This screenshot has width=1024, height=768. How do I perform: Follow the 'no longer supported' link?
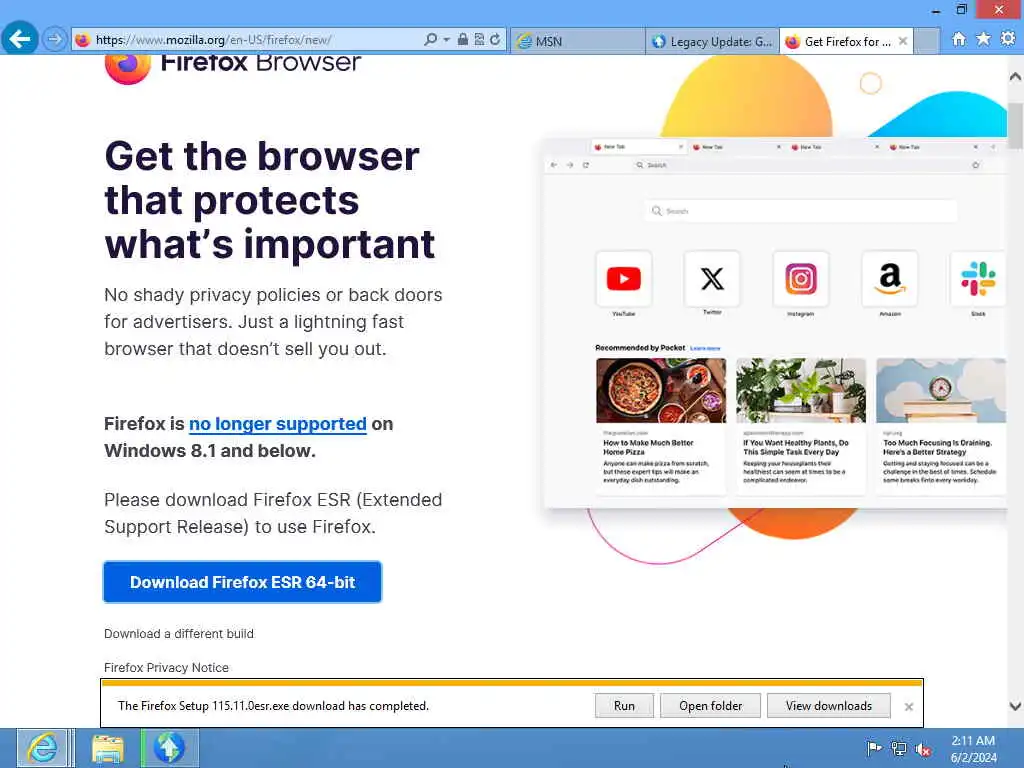[x=278, y=424]
